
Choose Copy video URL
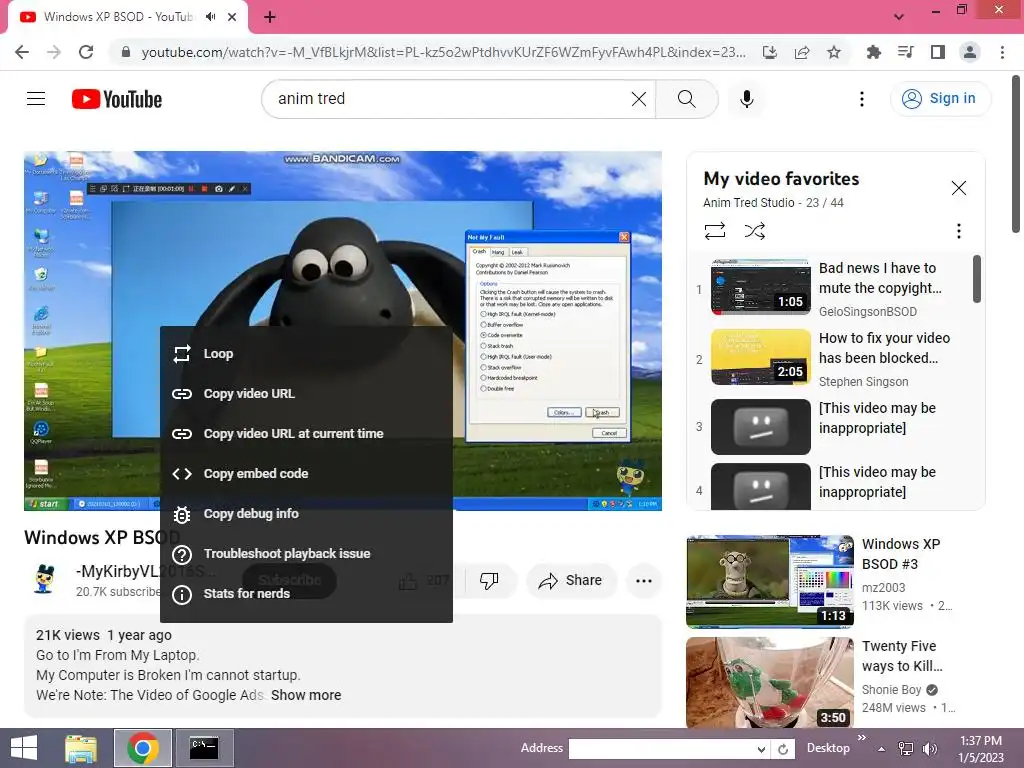pyautogui.click(x=306, y=394)
